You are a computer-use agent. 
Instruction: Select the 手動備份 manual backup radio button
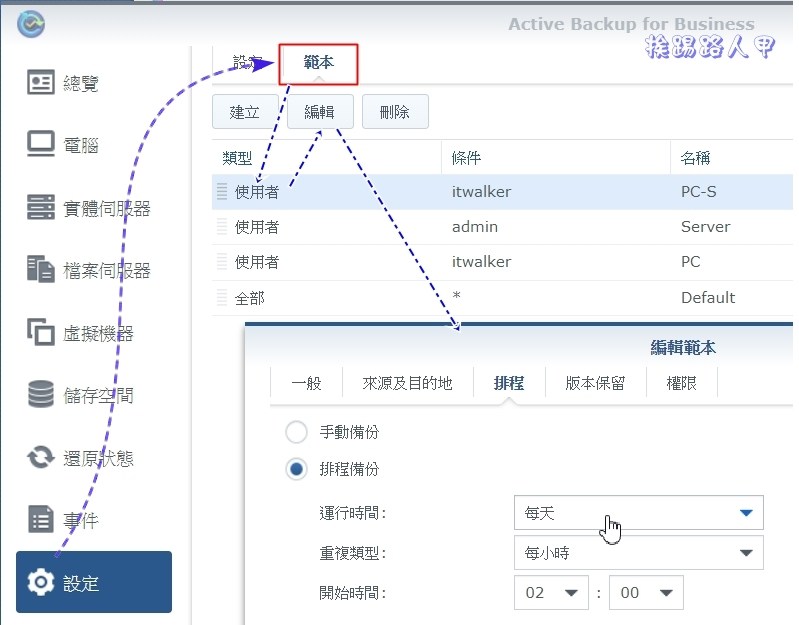[x=296, y=432]
